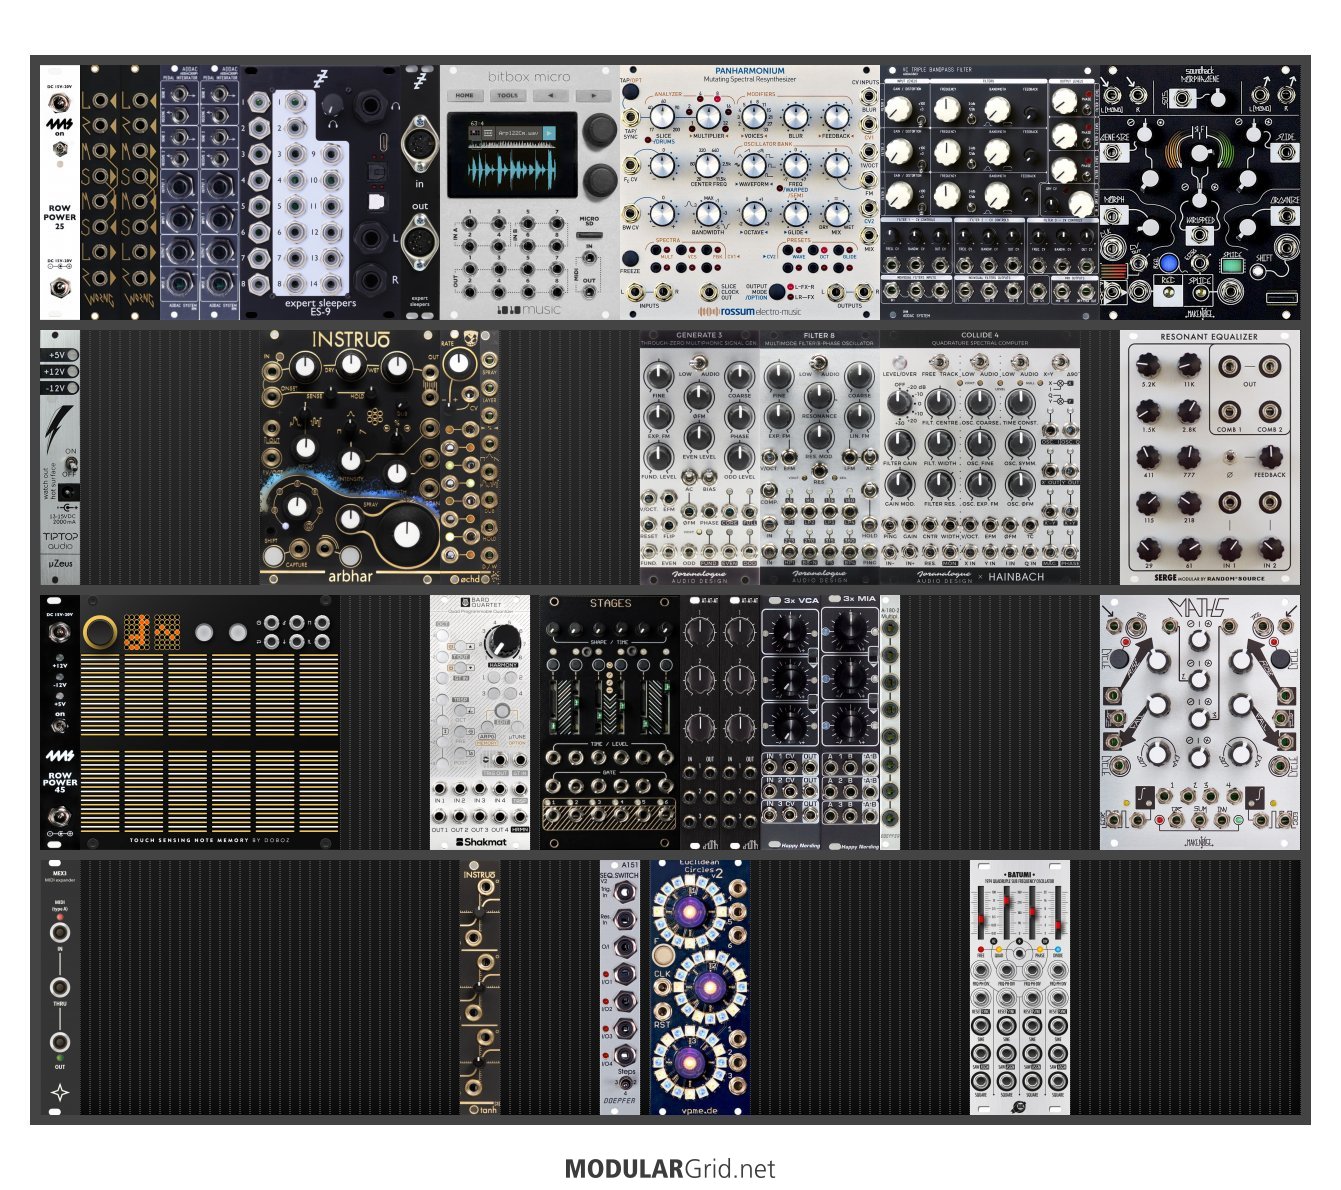Viewport: 1341px width, 1190px height.
Task: Click the upper encoder knob on bitbox micro
Action: [599, 130]
